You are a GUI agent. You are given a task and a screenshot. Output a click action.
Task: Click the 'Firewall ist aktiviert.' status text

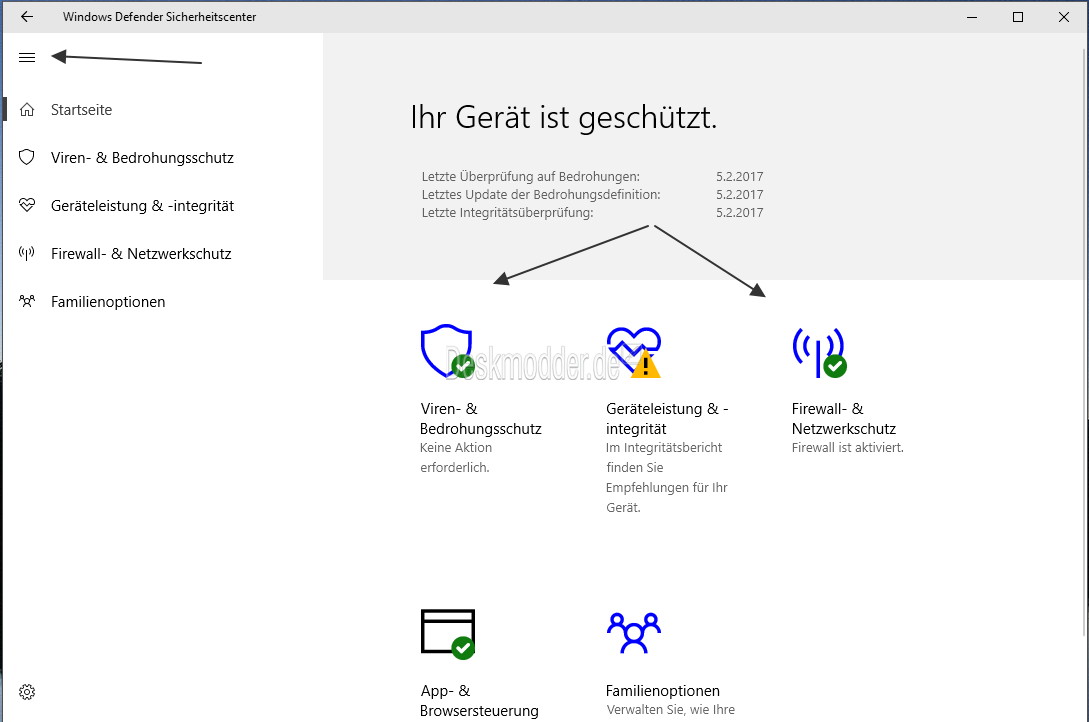pos(847,448)
